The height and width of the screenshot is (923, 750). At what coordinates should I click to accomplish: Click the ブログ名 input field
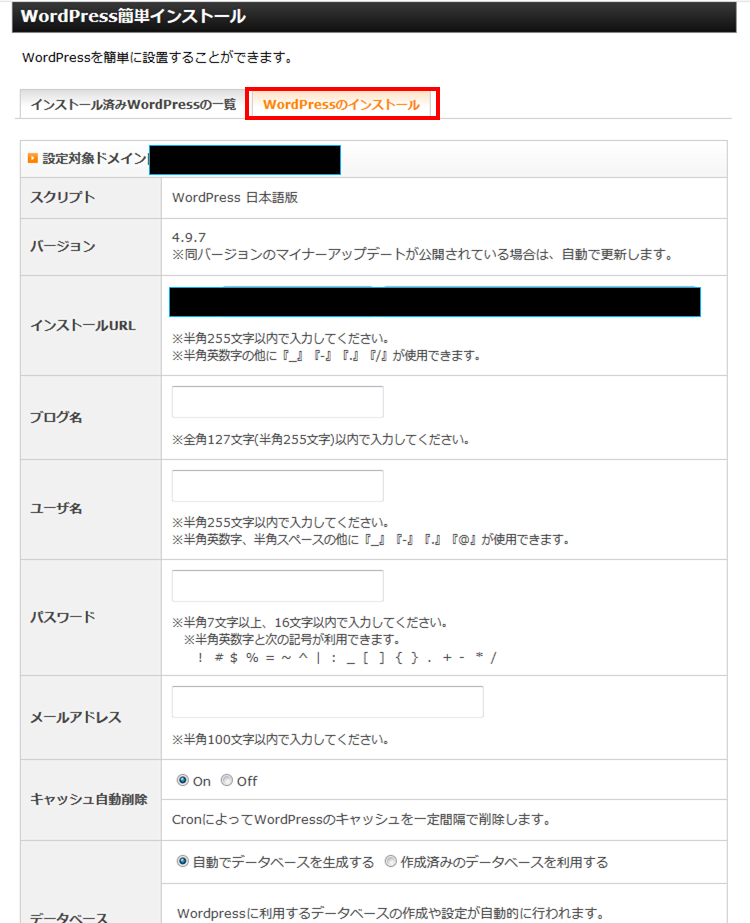click(x=277, y=402)
